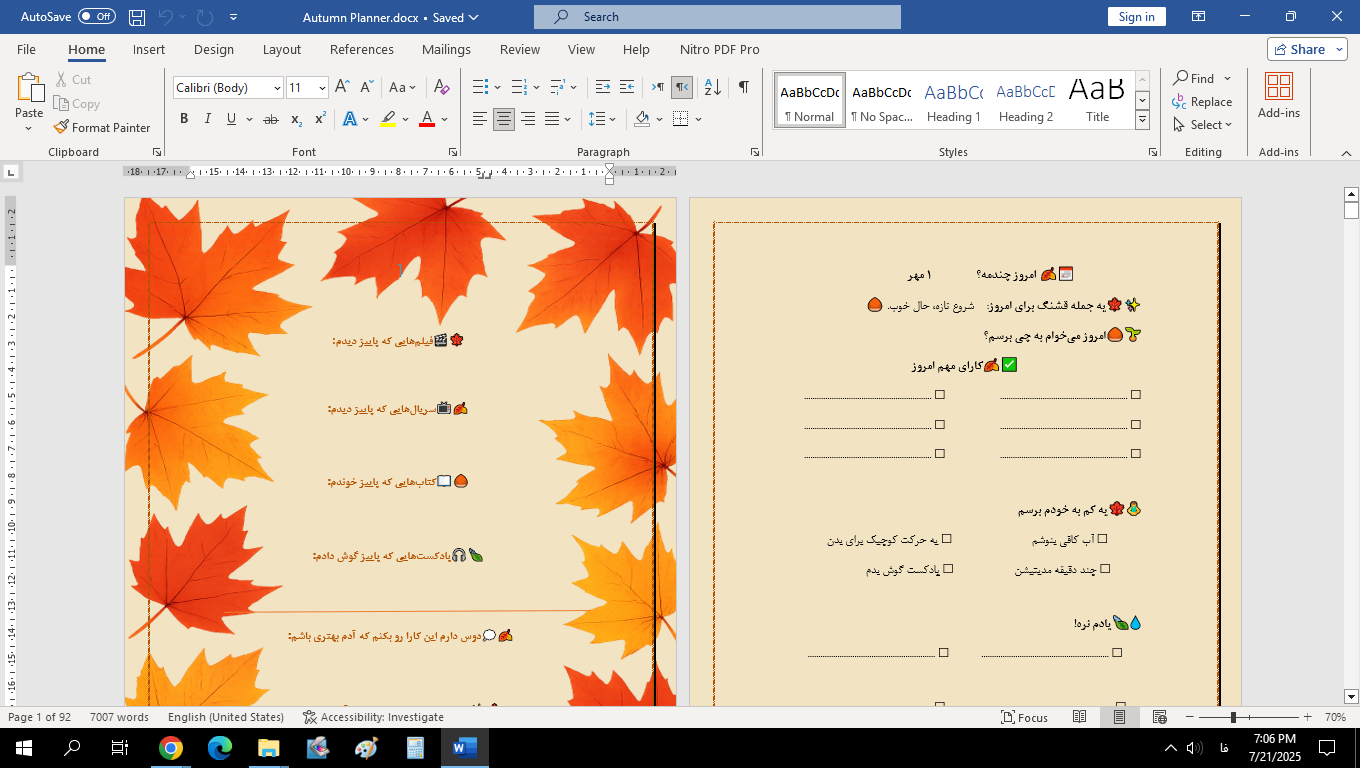Sort text with the A-Z icon
1360x768 pixels.
pyautogui.click(x=712, y=88)
